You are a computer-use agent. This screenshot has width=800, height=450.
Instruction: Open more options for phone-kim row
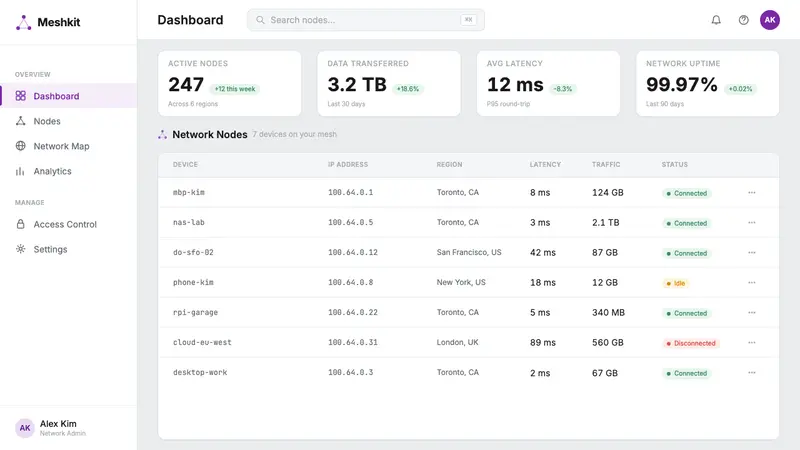pos(752,283)
